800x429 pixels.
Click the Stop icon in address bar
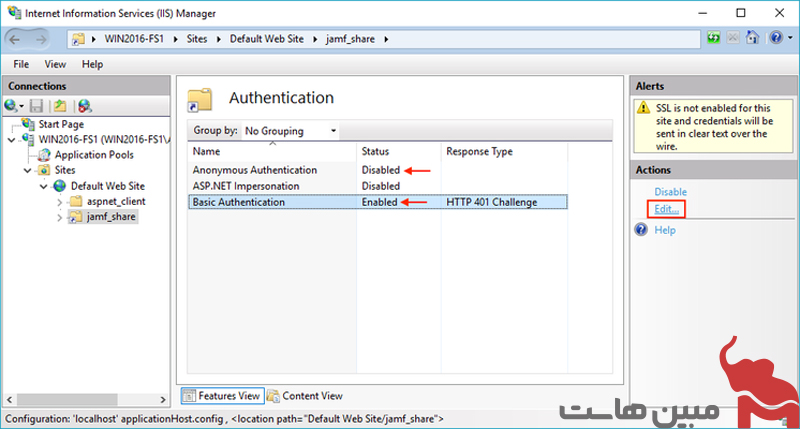click(733, 38)
